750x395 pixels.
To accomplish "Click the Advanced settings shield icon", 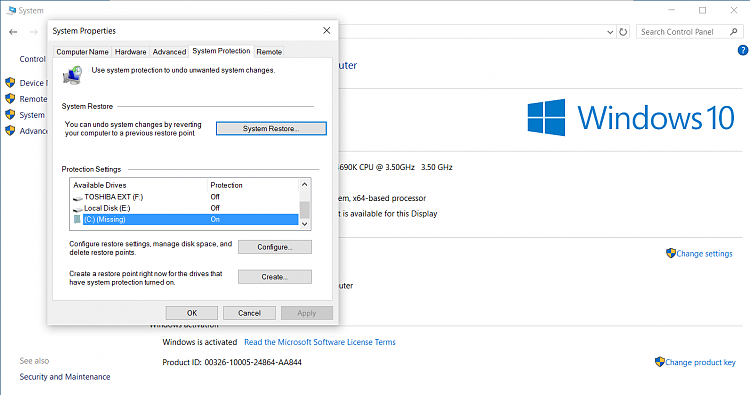I will click(x=10, y=130).
